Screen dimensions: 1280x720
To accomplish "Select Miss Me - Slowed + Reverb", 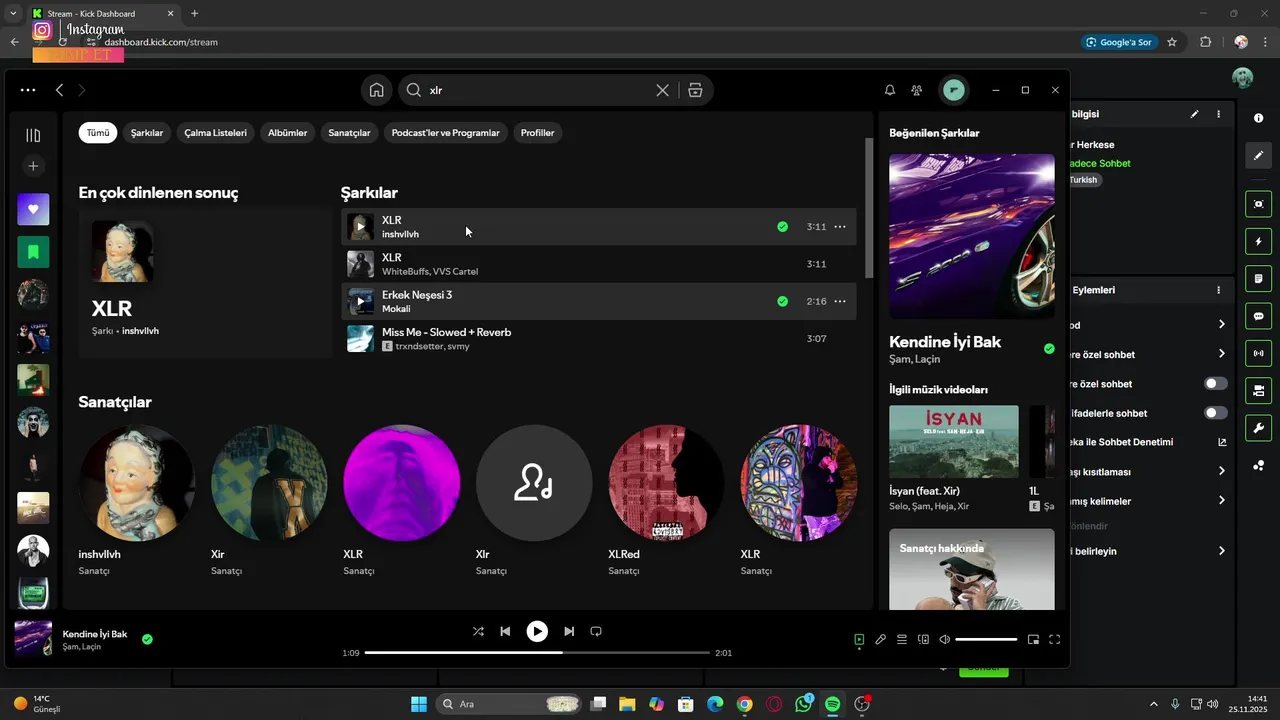I will tap(598, 339).
